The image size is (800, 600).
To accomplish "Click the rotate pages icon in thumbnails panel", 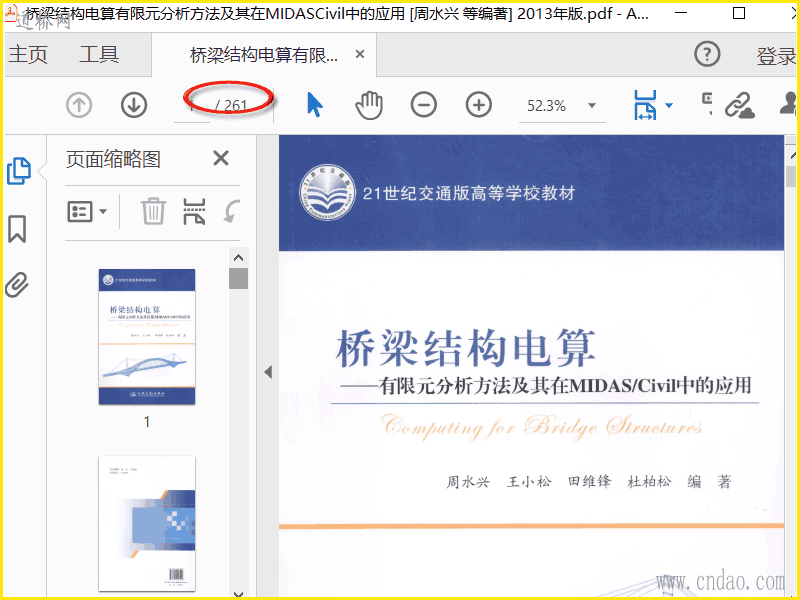I will (x=231, y=211).
